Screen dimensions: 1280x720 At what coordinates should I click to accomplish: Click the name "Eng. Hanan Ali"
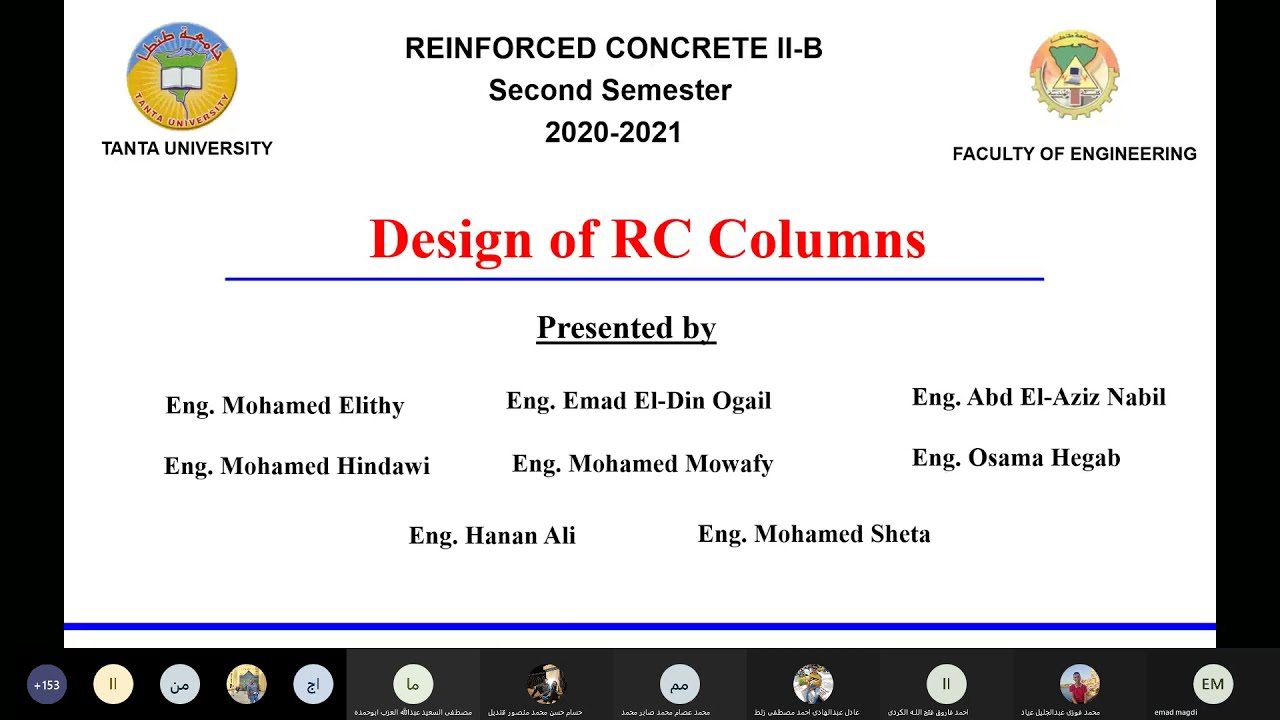pos(492,536)
